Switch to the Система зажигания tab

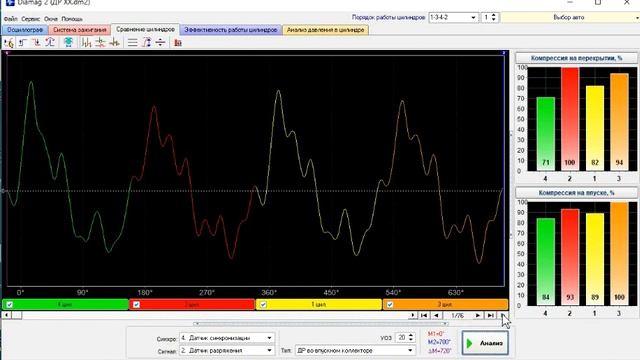click(x=79, y=30)
